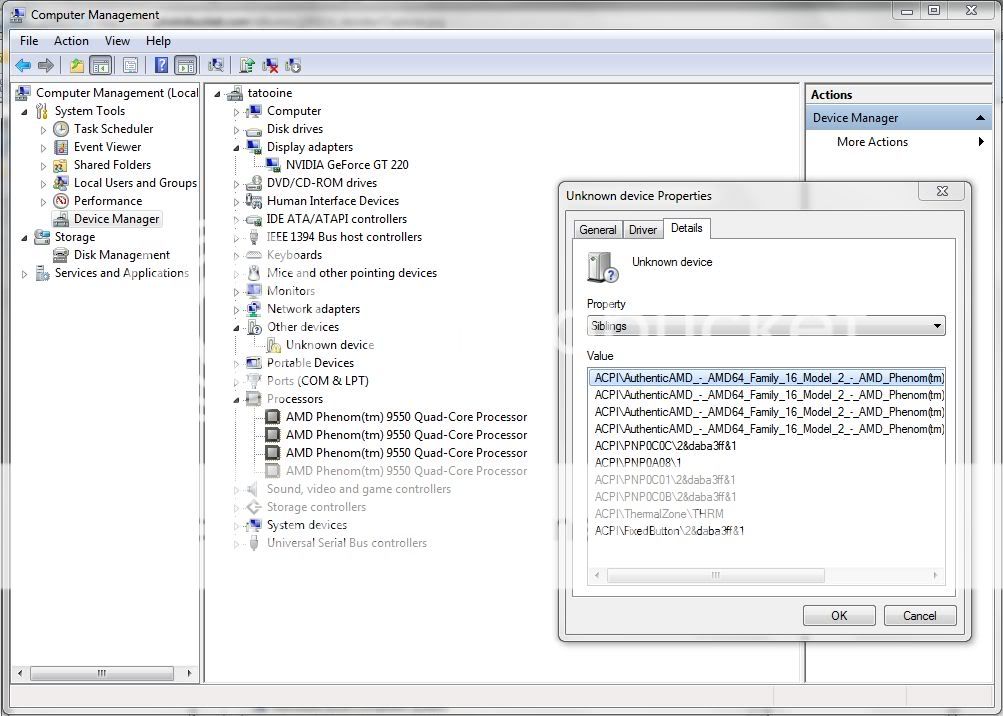Click the blue Help question mark icon
Viewport: 1003px width, 716px height.
click(161, 66)
